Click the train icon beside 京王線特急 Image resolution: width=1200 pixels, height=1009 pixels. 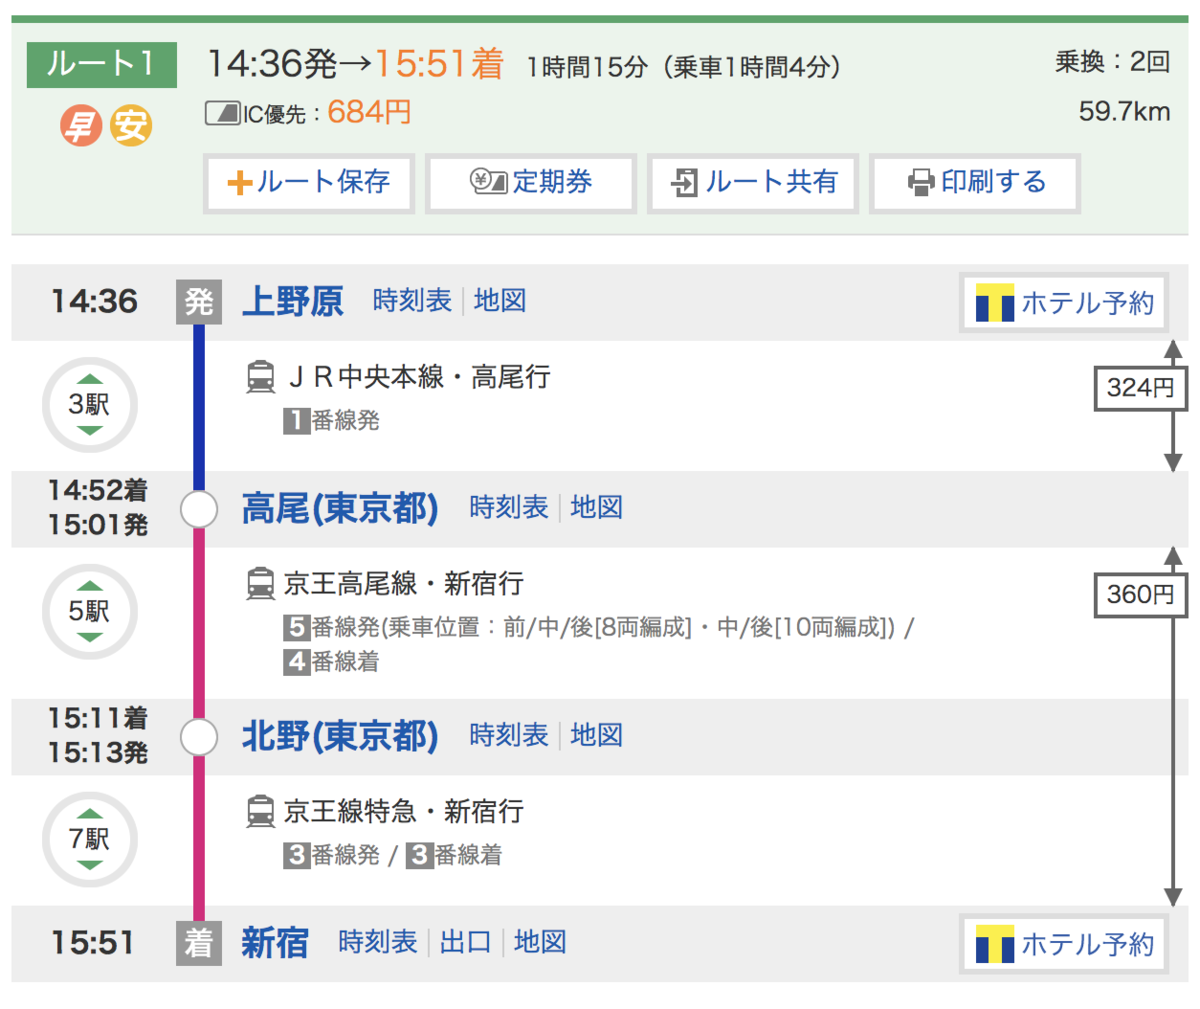(260, 812)
